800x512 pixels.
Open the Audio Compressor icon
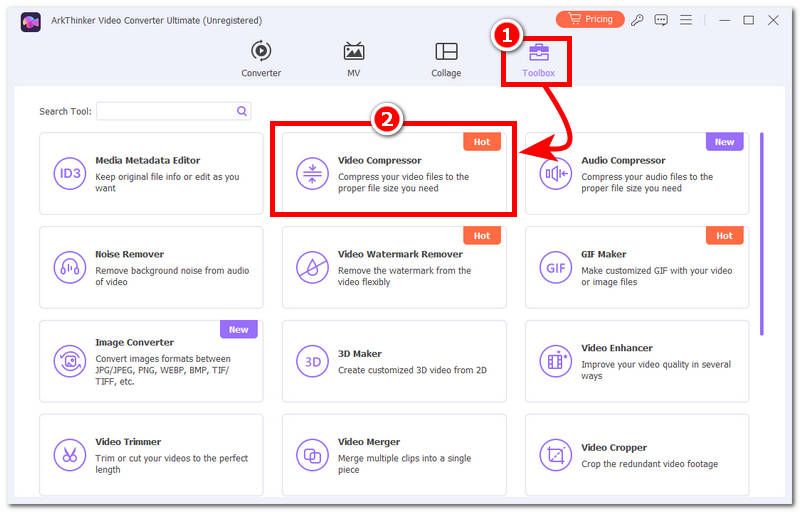555,173
